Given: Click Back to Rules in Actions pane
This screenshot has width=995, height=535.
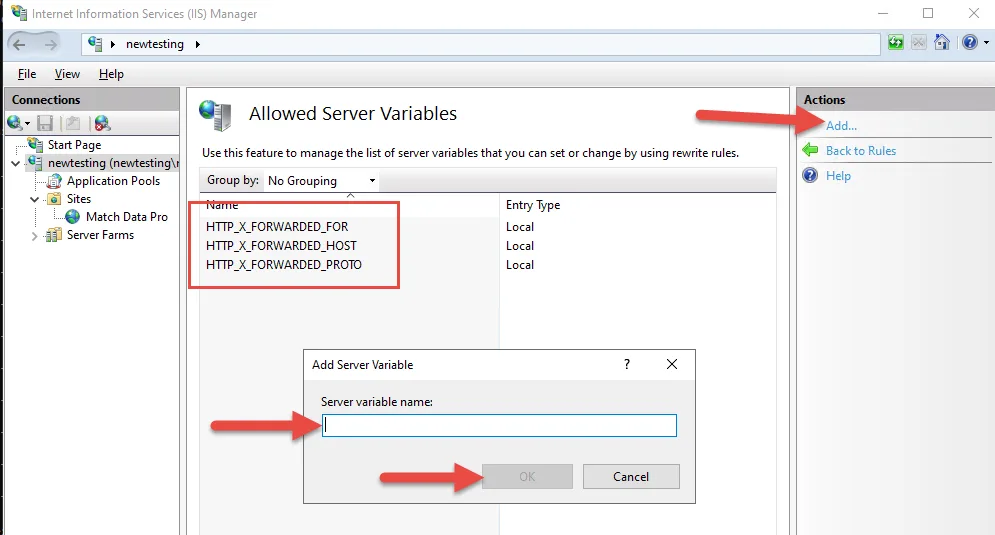Looking at the screenshot, I should pos(860,151).
